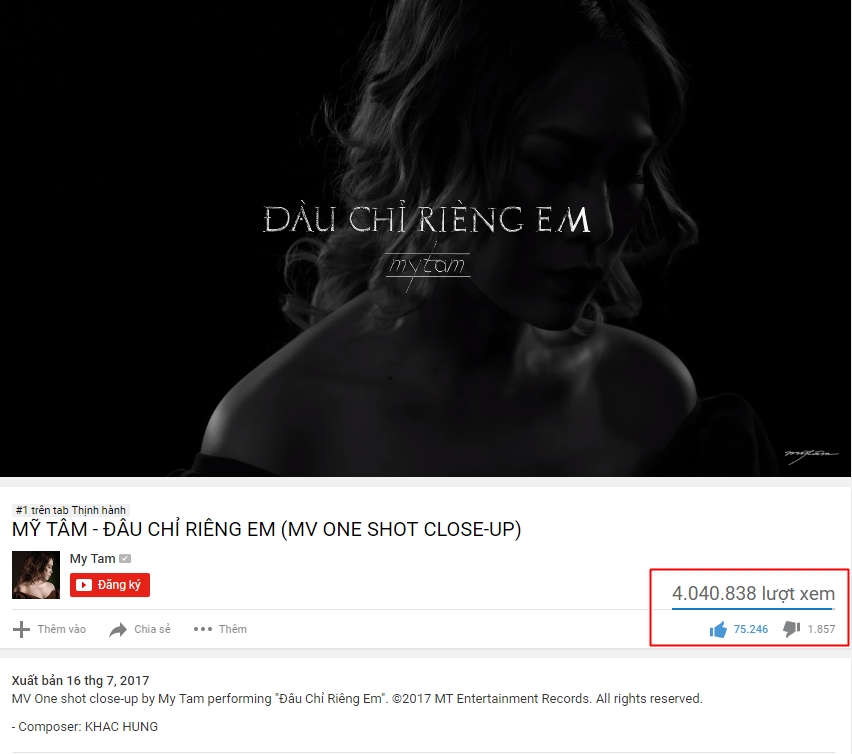Open the My Tam channel name link
Image resolution: width=852 pixels, height=754 pixels.
point(92,558)
